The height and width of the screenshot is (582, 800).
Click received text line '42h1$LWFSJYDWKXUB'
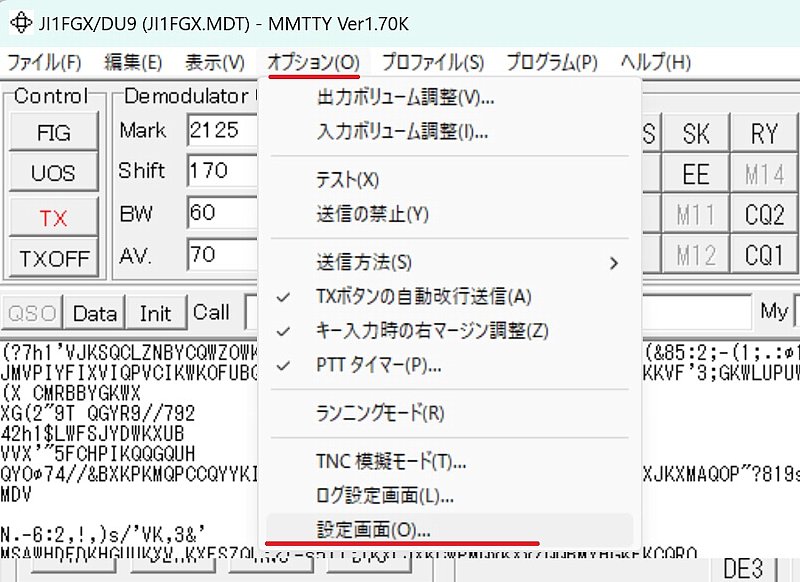tap(92, 434)
